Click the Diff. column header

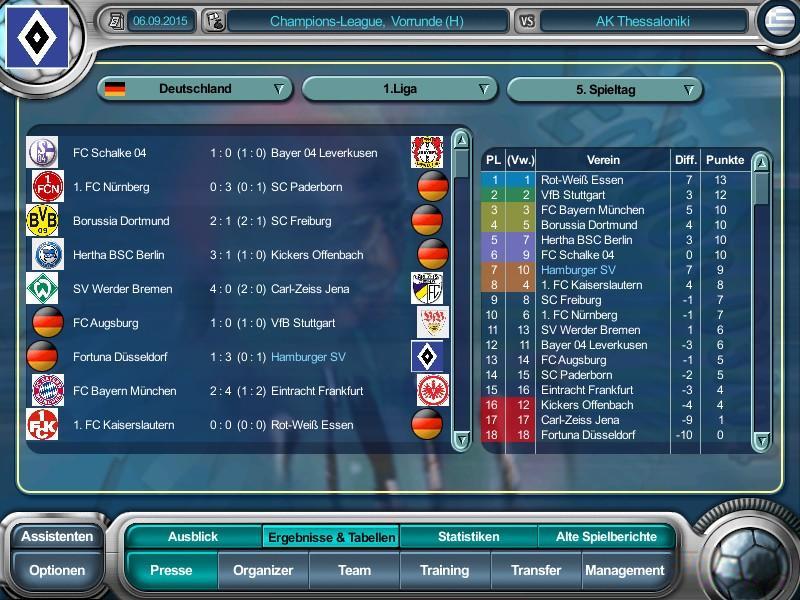pos(686,160)
